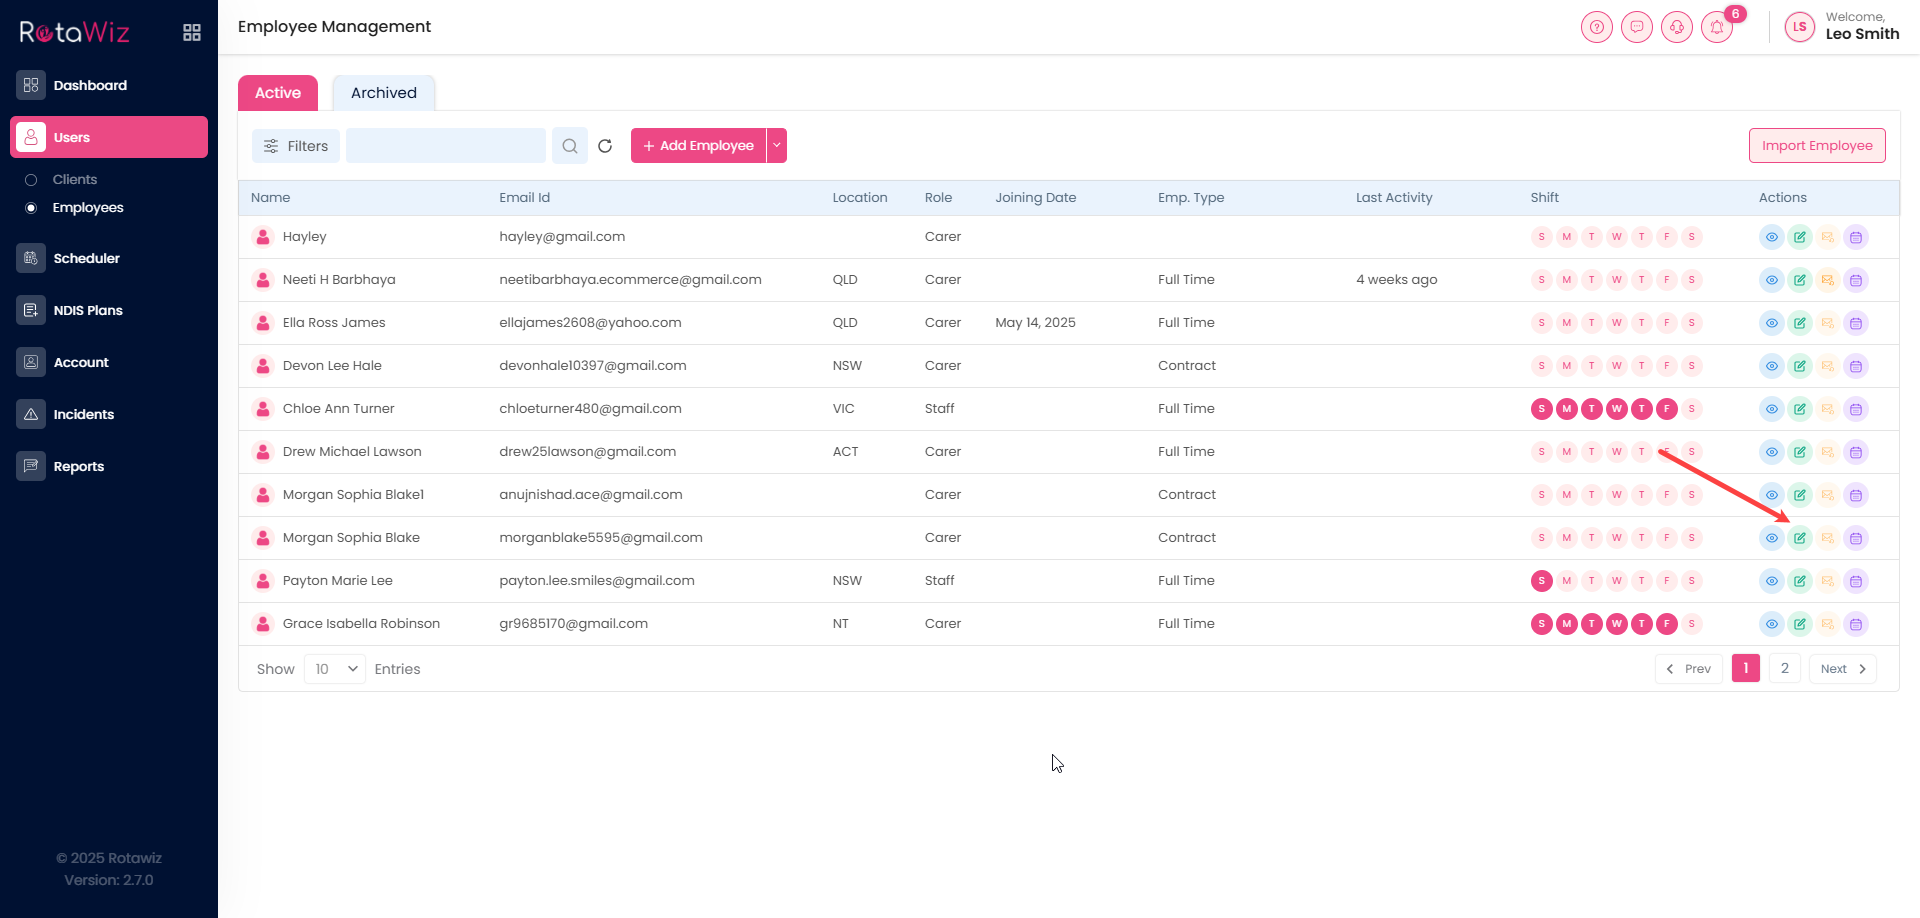Click the search magnifier icon
This screenshot has height=918, width=1920.
coord(570,146)
